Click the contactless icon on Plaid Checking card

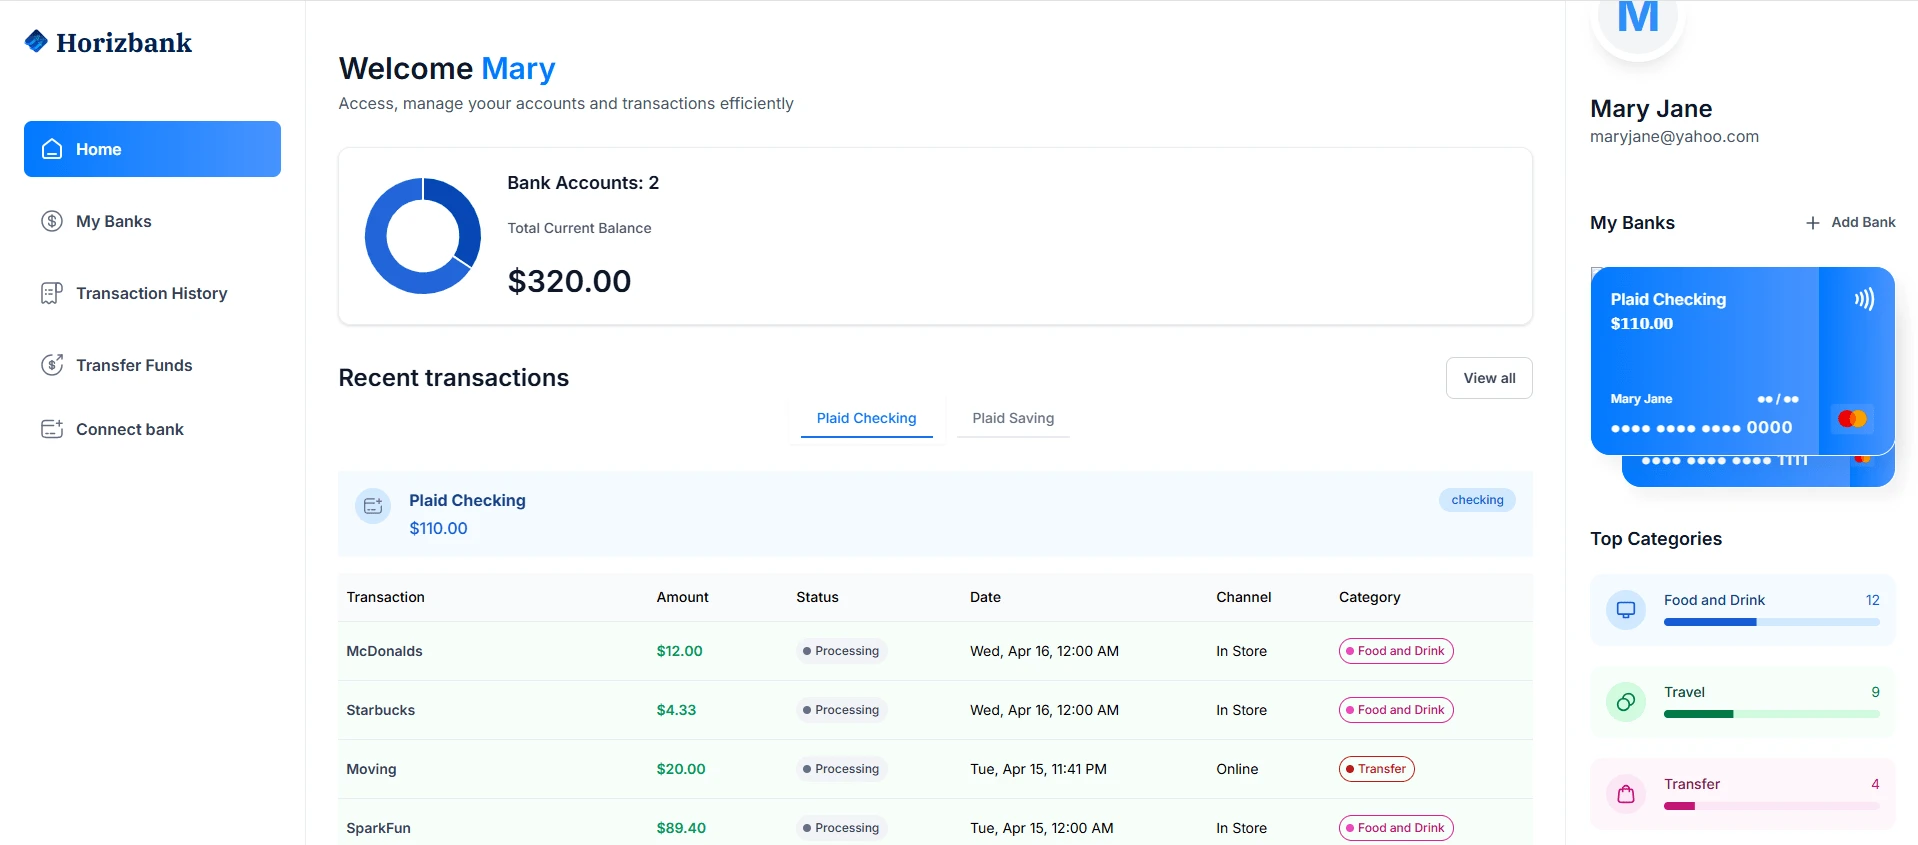point(1864,299)
